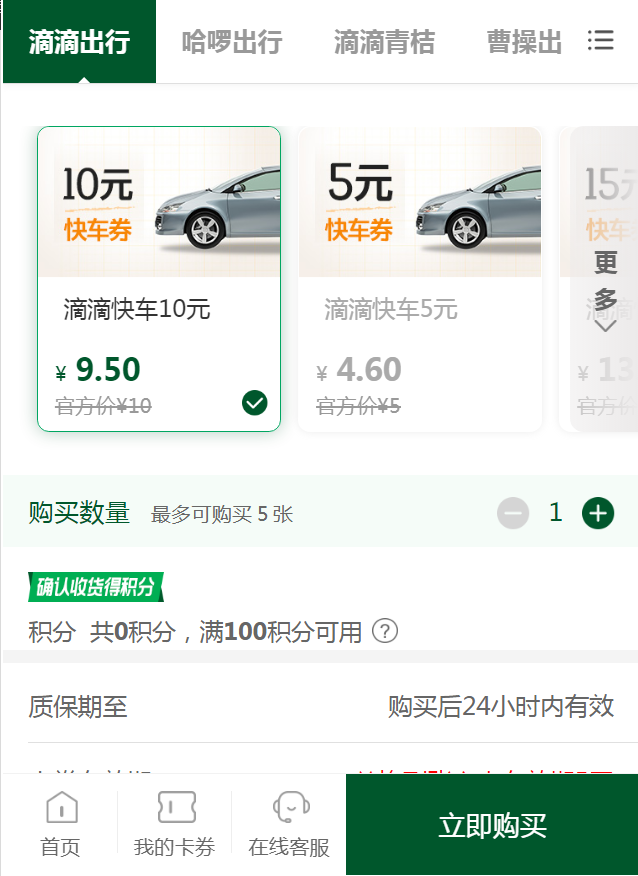Switch to the 曹操出行 tab
This screenshot has height=876, width=638.
pos(524,42)
